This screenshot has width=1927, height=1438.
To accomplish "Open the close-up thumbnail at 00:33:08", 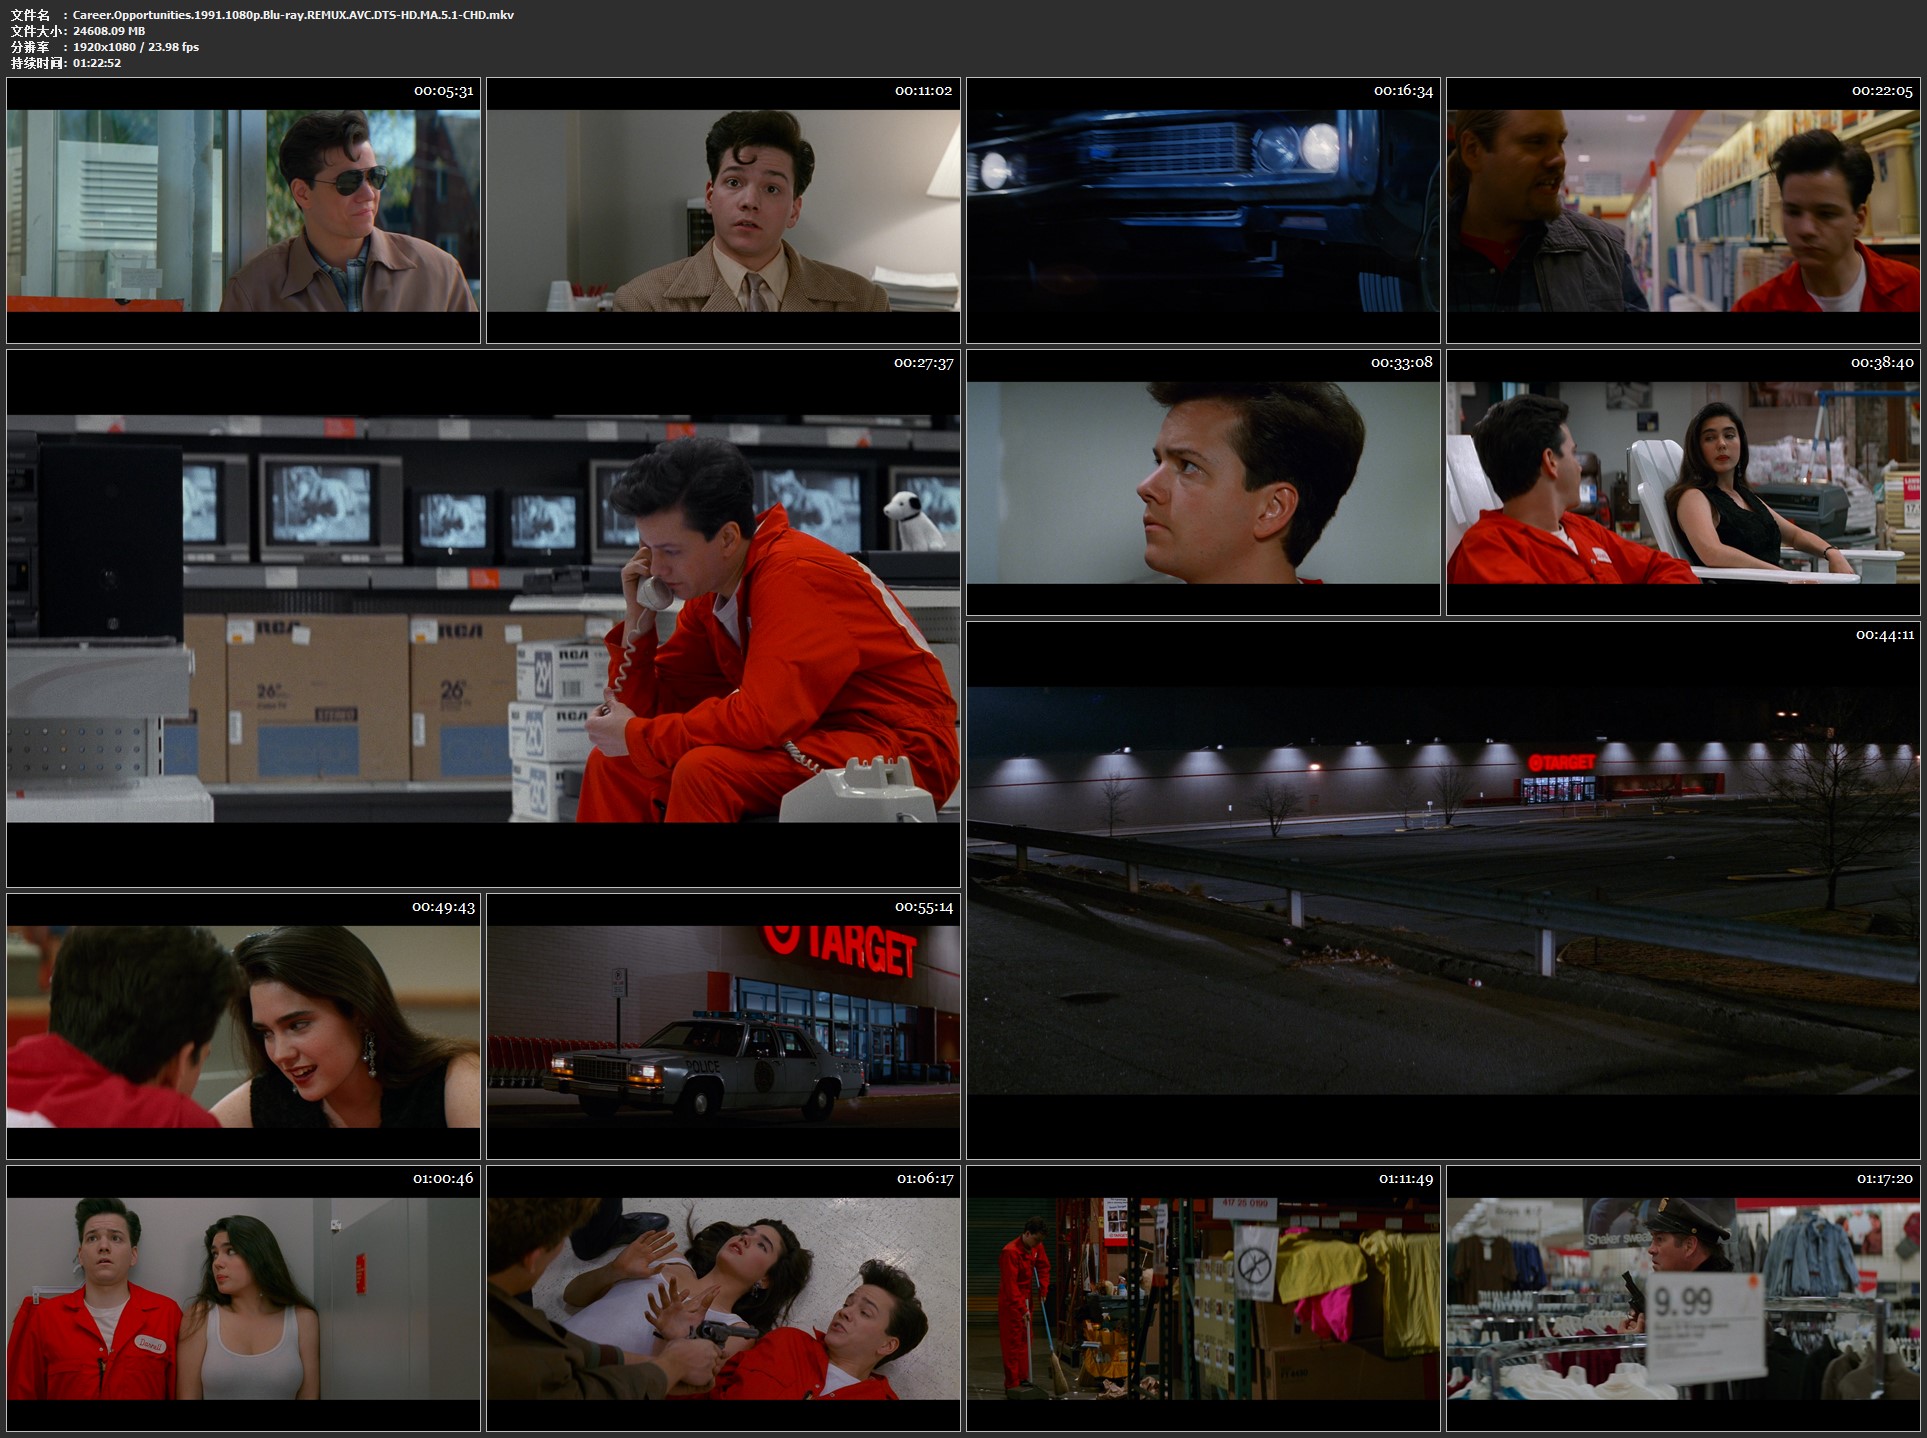I will click(x=1203, y=483).
